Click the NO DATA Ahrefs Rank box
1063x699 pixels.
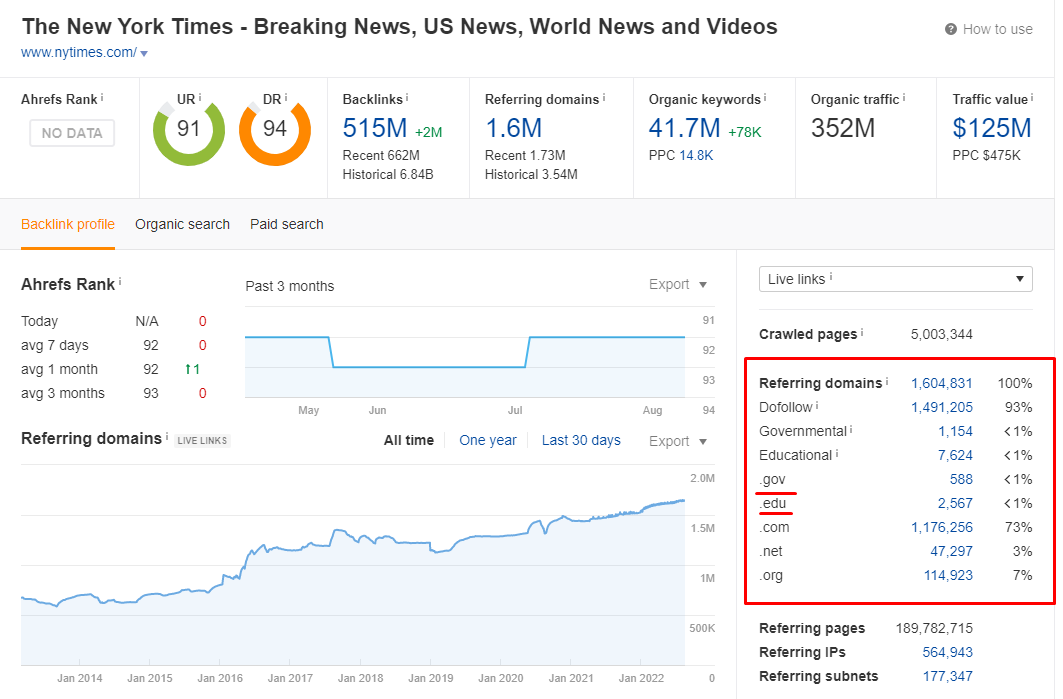[72, 133]
